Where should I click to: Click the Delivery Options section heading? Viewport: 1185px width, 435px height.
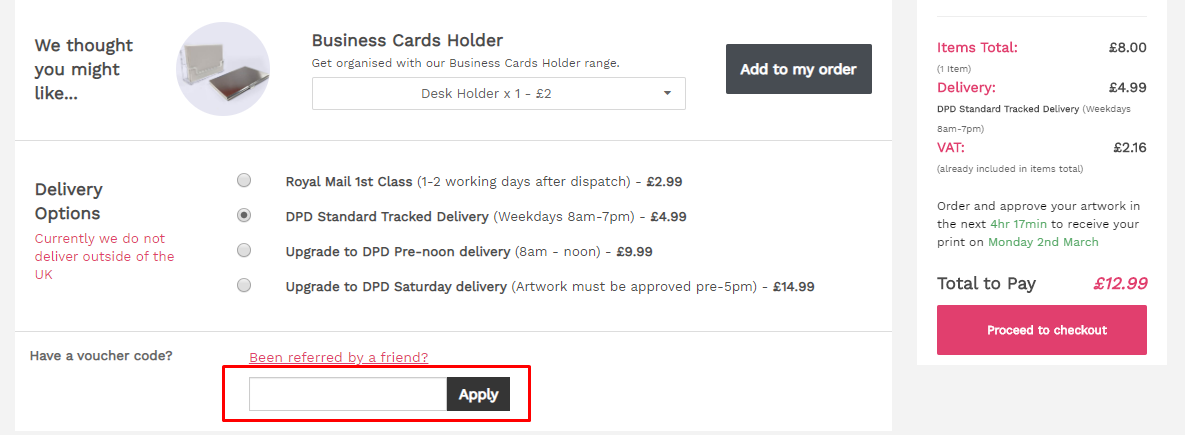click(x=68, y=201)
